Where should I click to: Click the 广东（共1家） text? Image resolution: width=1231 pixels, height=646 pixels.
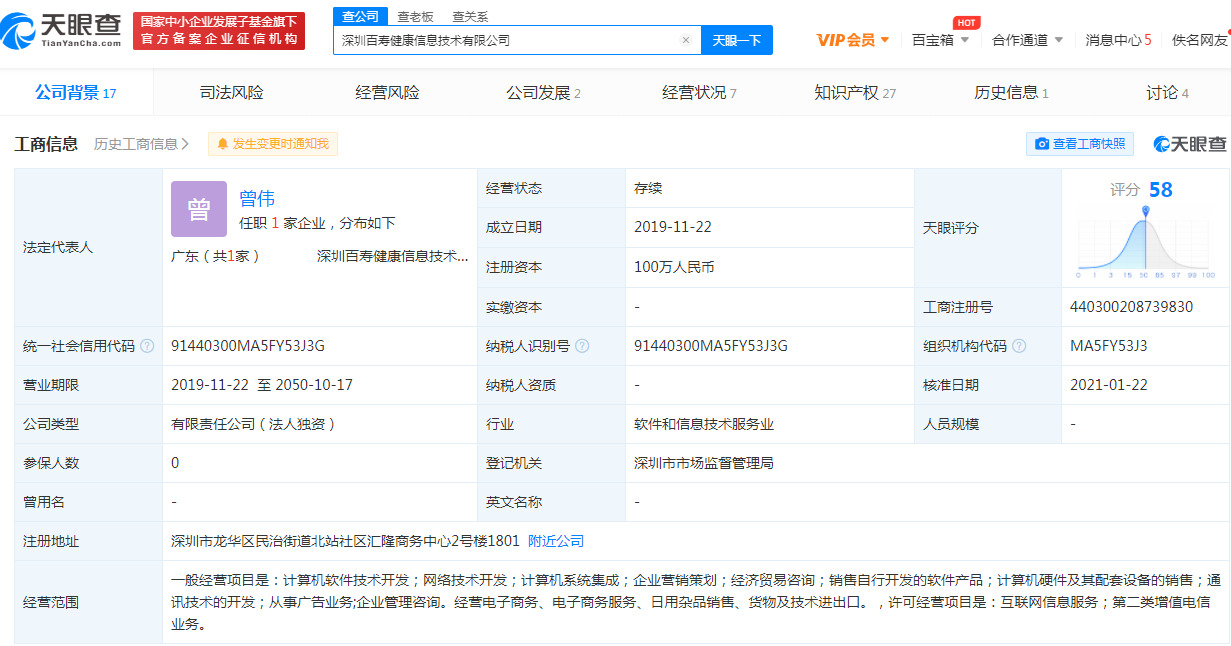(x=216, y=256)
